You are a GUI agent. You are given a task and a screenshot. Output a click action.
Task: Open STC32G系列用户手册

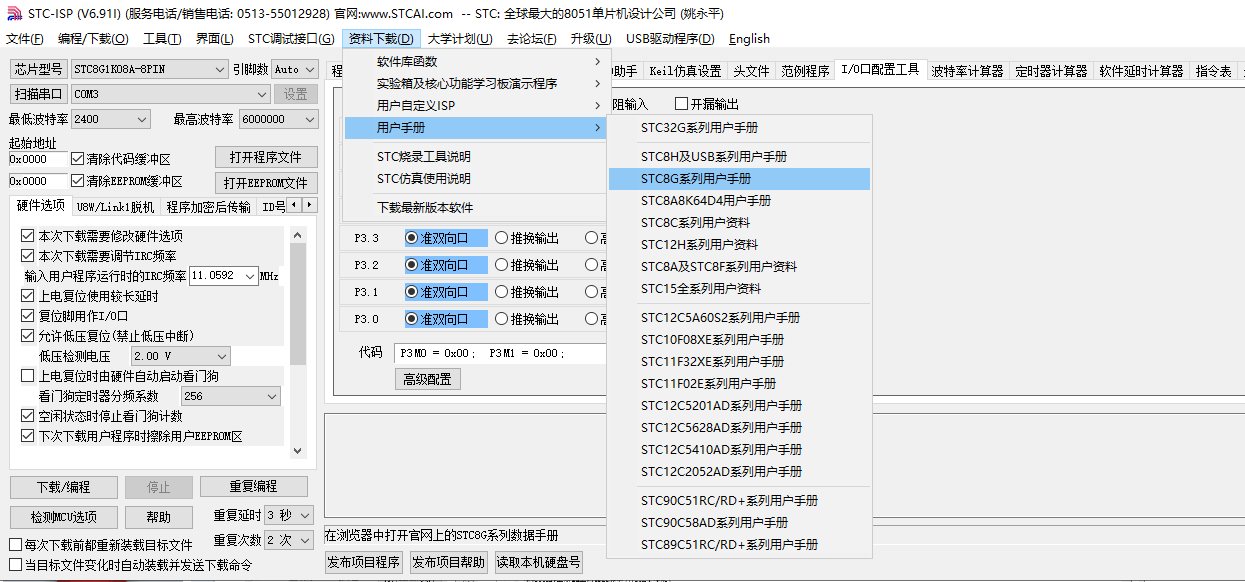739,128
